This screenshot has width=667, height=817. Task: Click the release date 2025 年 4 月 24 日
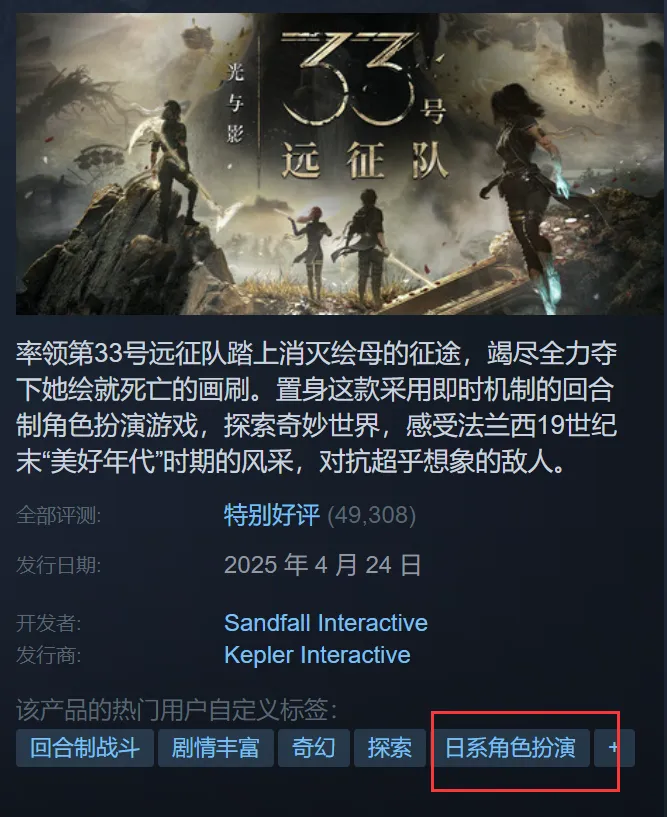(x=323, y=565)
